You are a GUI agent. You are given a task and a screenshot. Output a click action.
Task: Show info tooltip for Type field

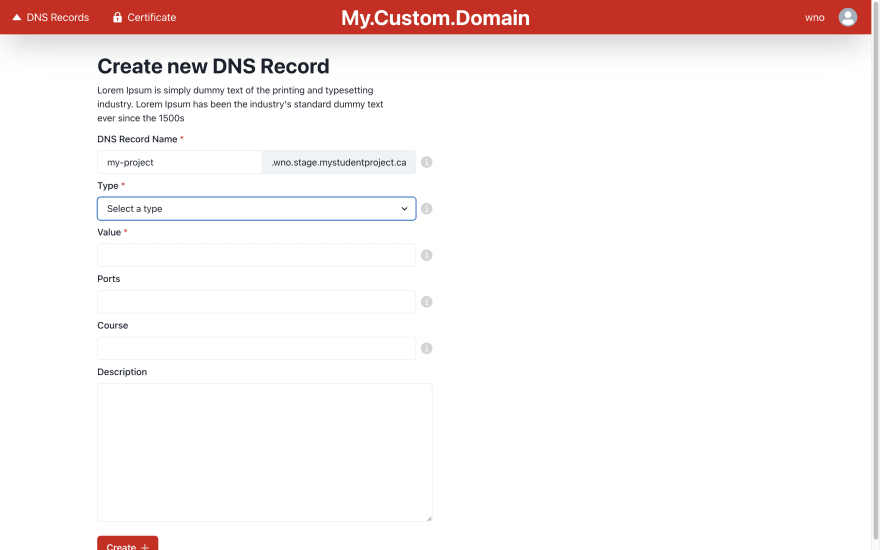(x=427, y=209)
